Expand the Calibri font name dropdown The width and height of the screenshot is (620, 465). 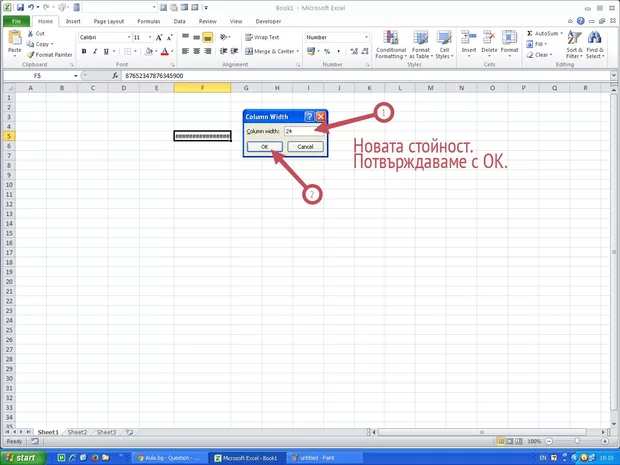click(x=126, y=37)
